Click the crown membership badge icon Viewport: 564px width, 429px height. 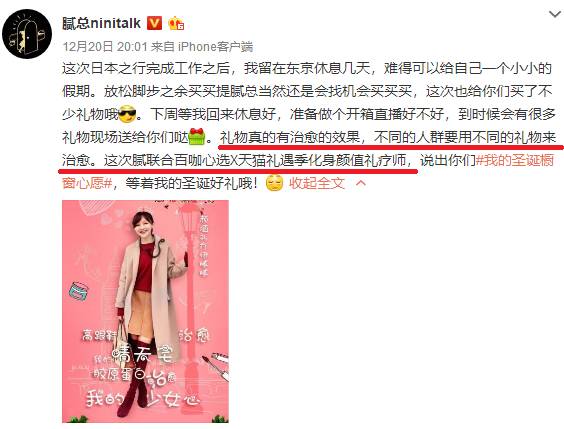tap(176, 24)
